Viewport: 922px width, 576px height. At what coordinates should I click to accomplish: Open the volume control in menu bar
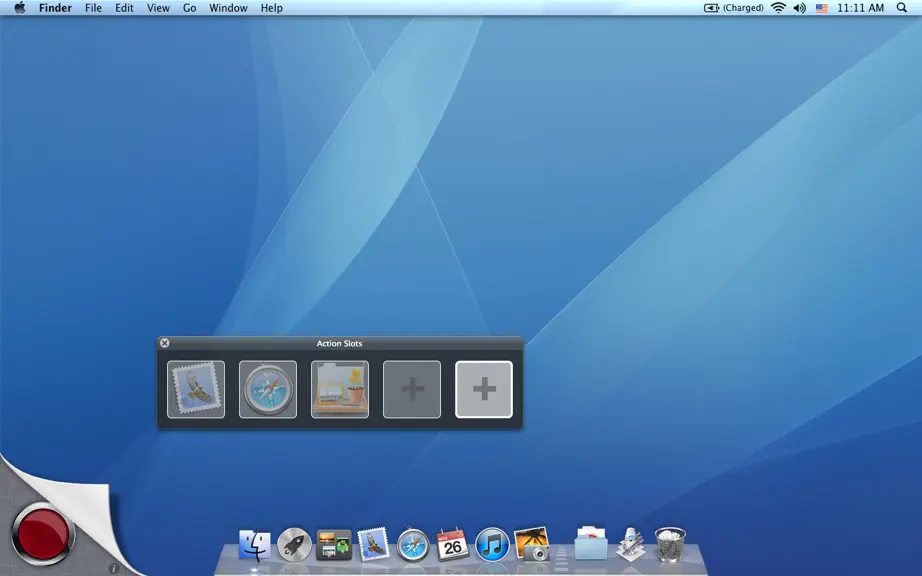pos(800,8)
